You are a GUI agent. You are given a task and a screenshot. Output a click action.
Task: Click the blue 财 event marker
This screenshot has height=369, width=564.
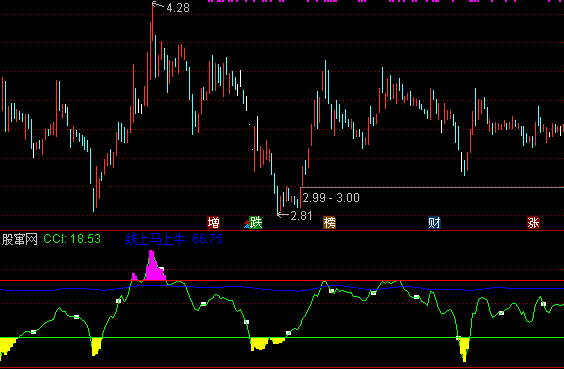click(434, 223)
